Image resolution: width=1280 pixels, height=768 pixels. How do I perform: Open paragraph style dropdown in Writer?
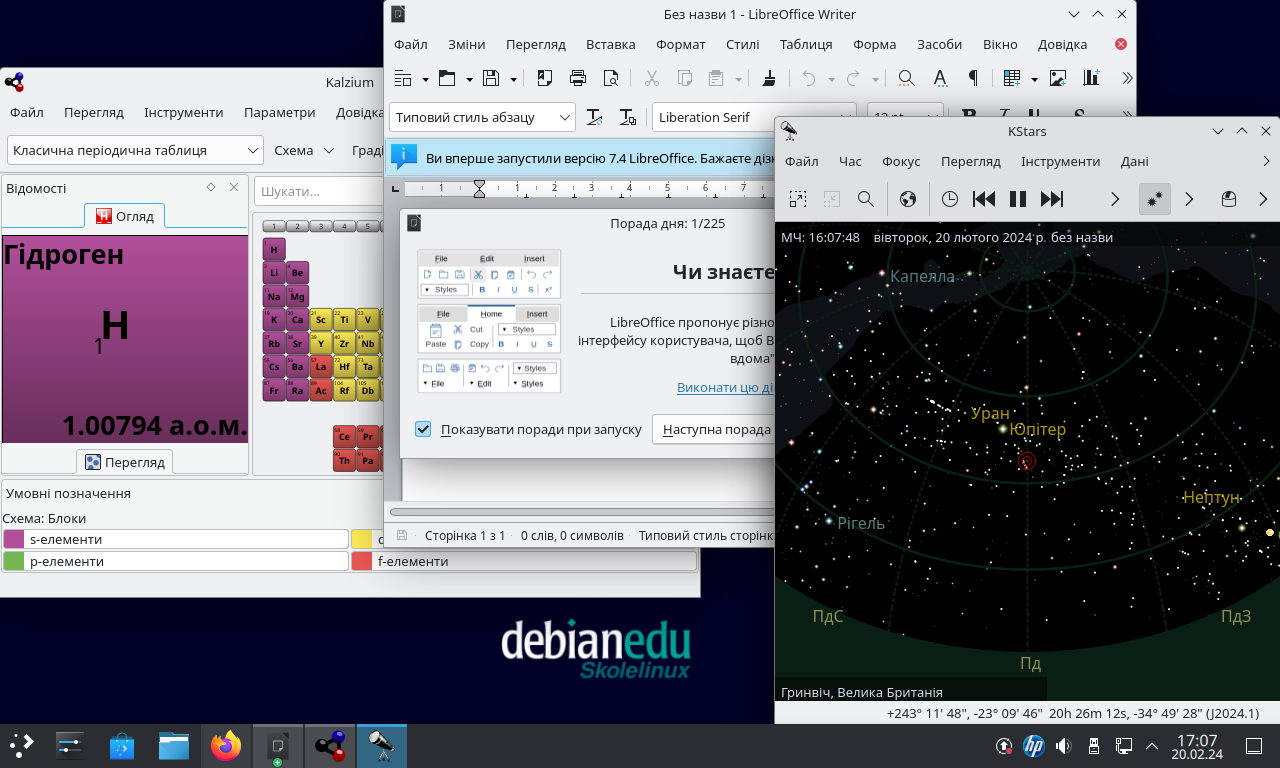click(x=565, y=117)
